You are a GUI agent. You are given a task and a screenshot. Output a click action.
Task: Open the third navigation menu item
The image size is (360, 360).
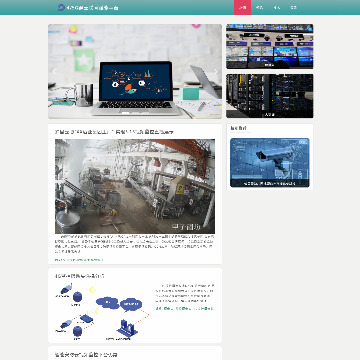click(276, 7)
